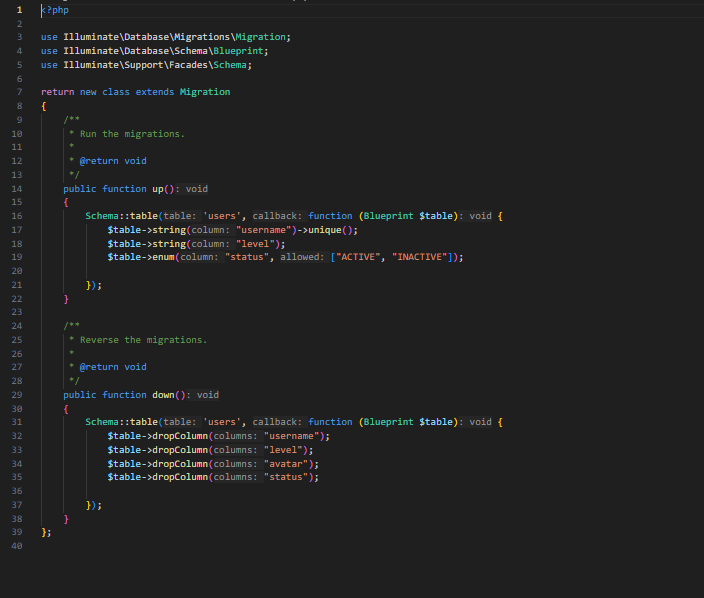
Task: Click the 'extends' keyword on line 7
Action: (155, 92)
